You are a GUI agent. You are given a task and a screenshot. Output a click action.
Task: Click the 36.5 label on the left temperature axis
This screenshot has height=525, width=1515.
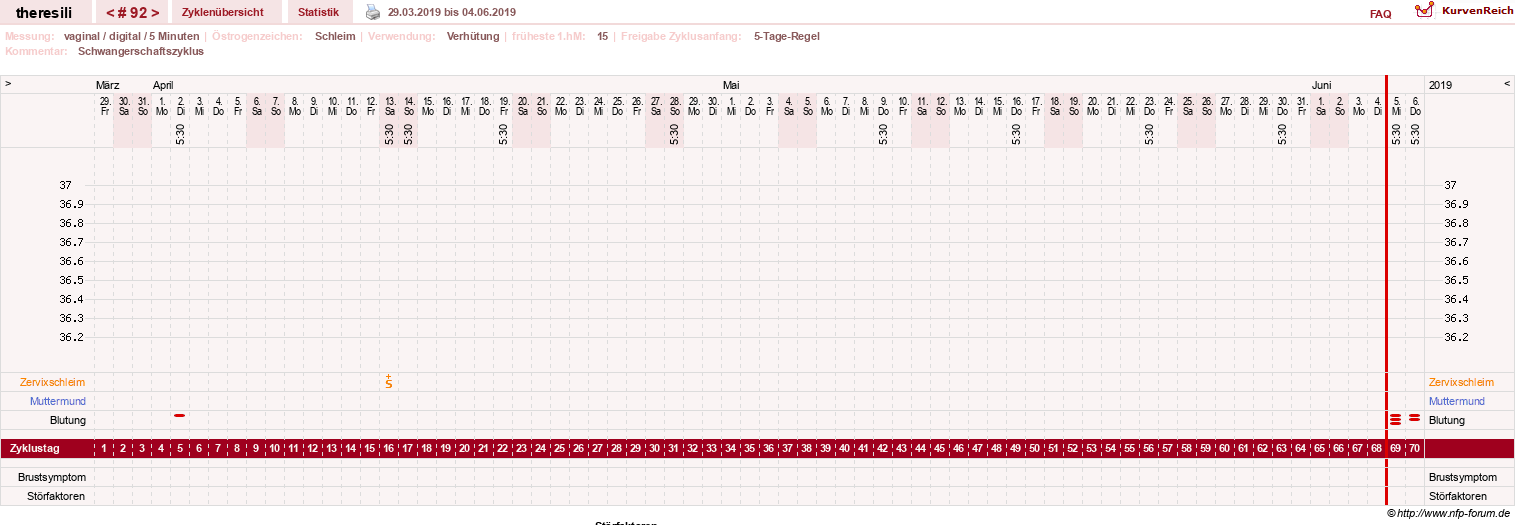click(x=71, y=280)
